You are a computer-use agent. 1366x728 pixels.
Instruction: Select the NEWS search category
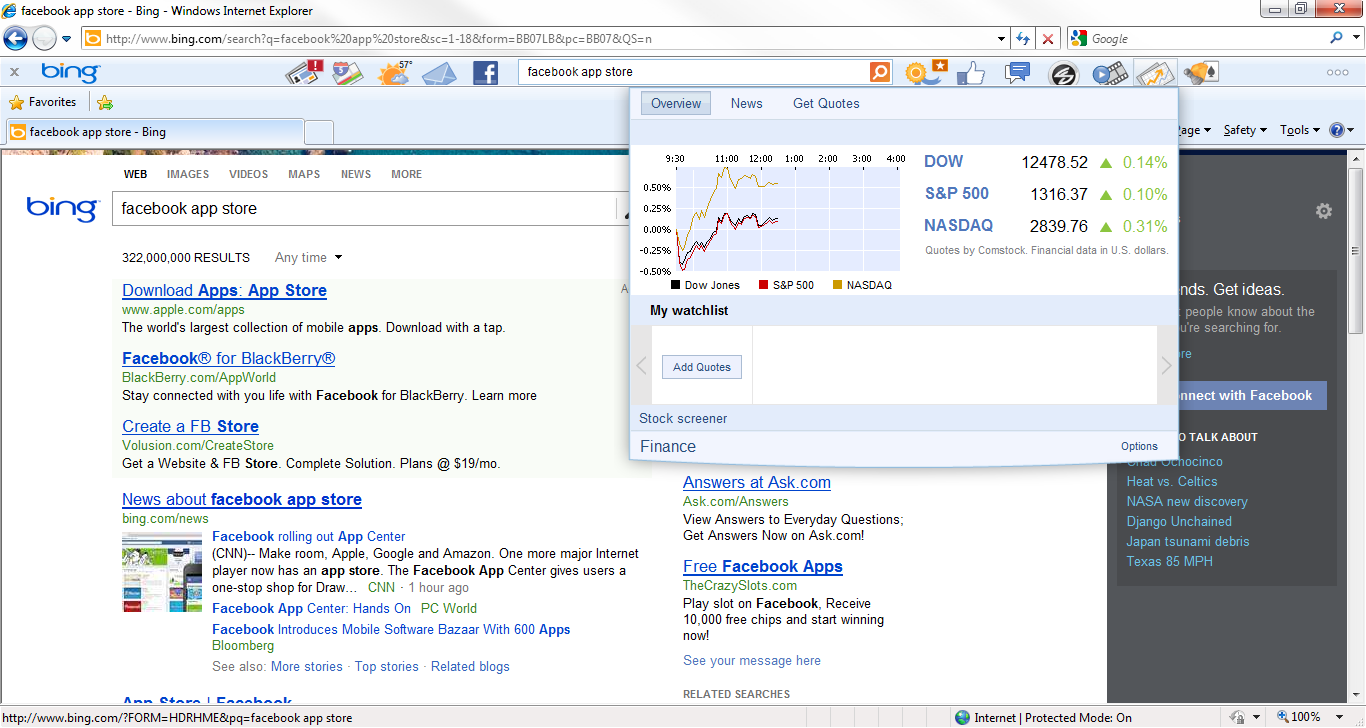tap(356, 174)
